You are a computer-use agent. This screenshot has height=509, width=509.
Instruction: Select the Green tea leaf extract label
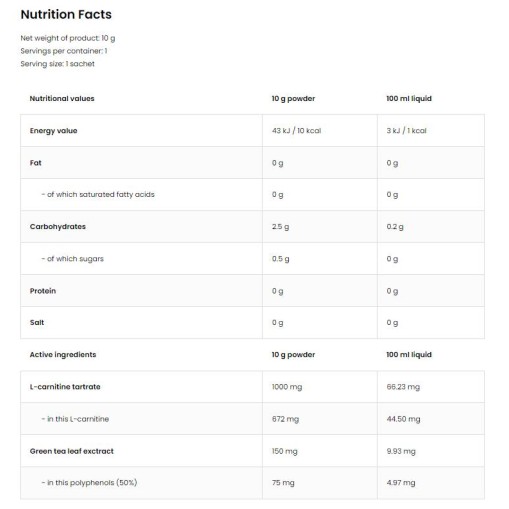[72, 451]
